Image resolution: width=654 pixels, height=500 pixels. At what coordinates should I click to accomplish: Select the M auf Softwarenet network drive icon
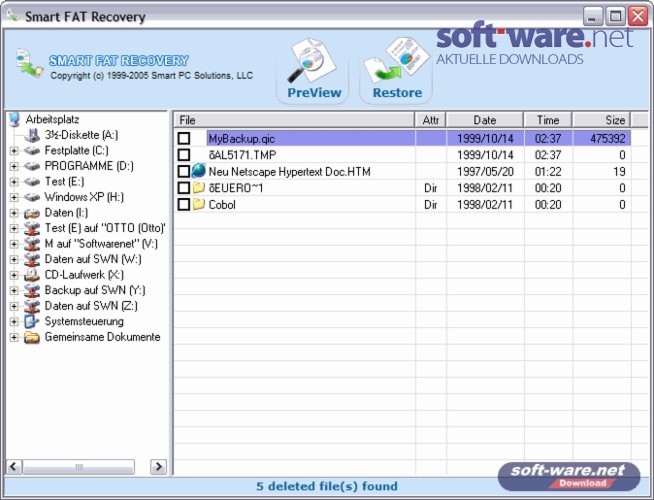[x=32, y=244]
